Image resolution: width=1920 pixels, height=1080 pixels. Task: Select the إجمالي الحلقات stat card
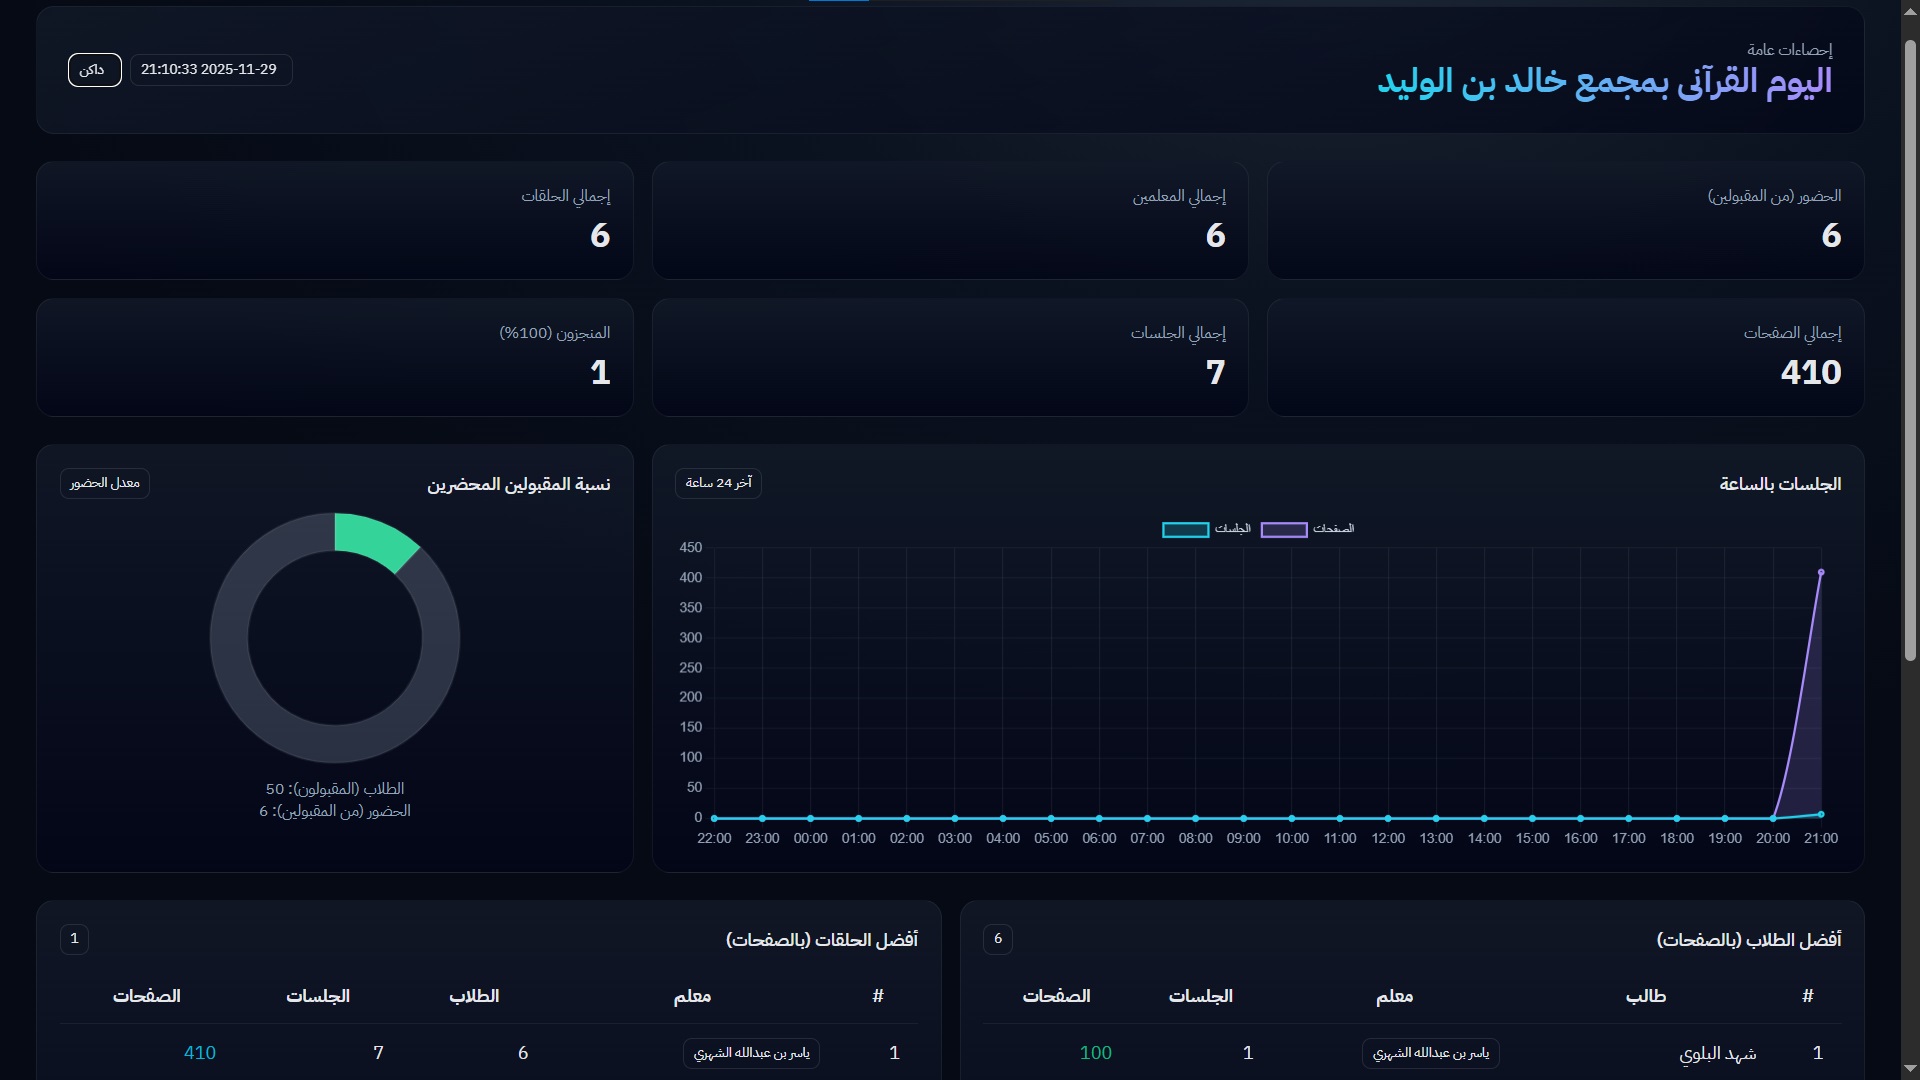[x=334, y=220]
